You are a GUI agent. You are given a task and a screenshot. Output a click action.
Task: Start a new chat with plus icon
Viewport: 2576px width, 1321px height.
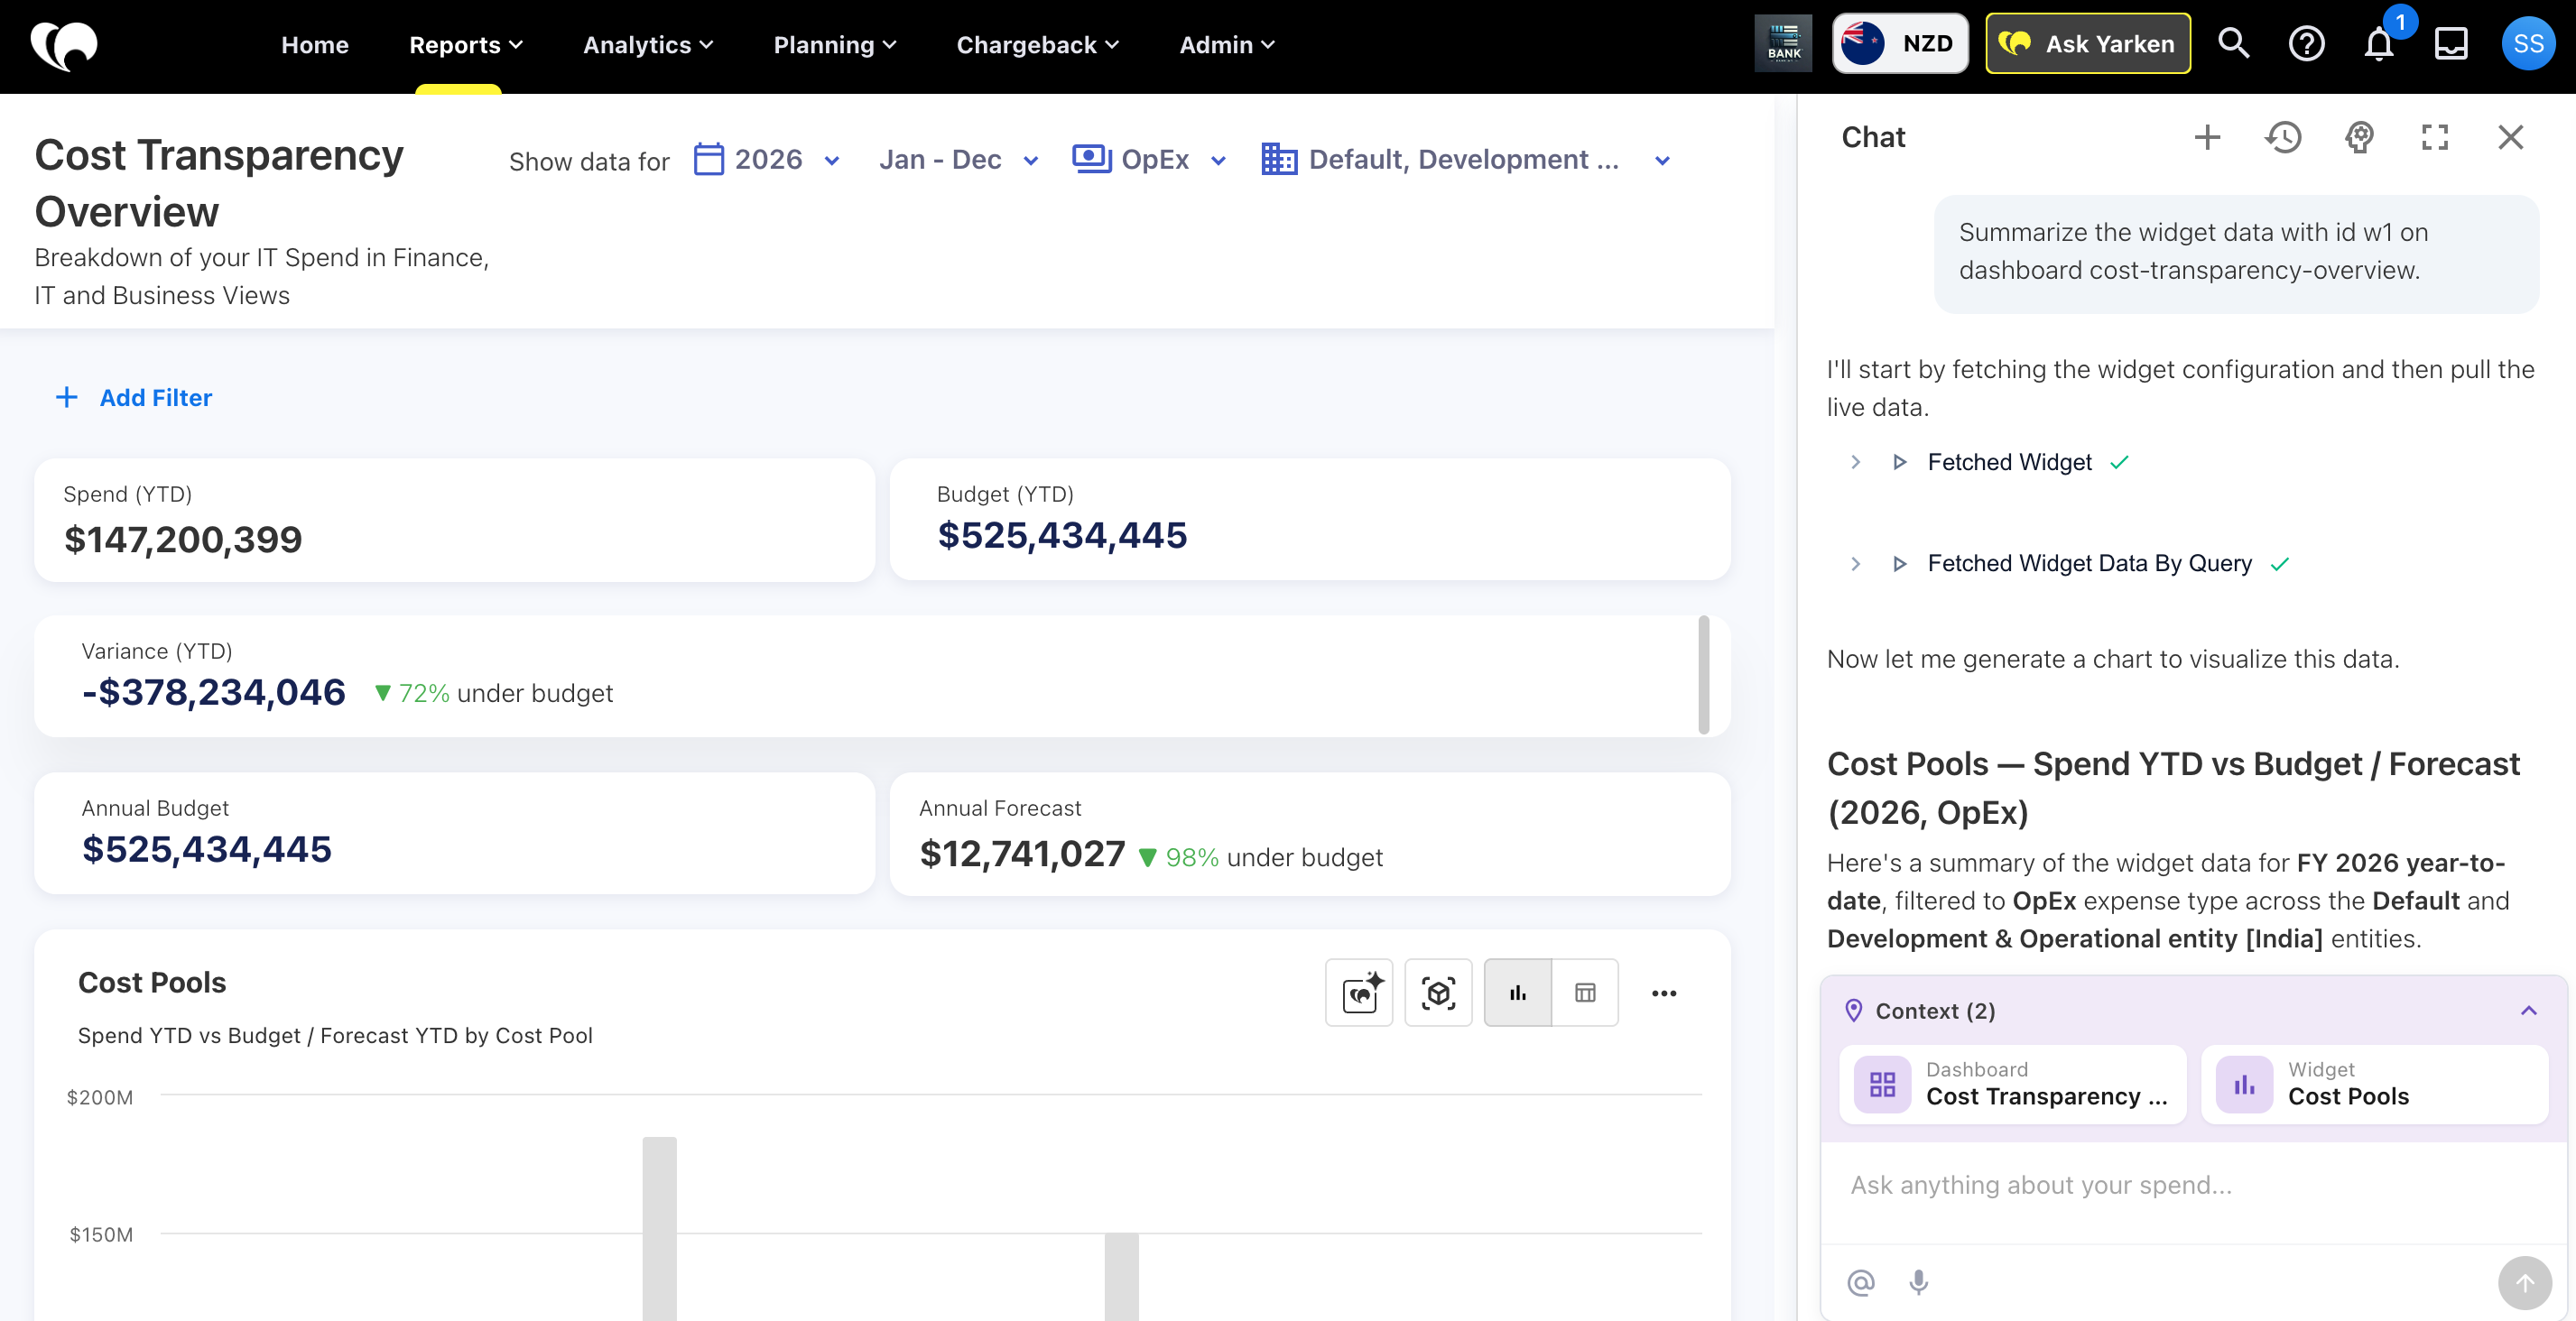pyautogui.click(x=2207, y=137)
